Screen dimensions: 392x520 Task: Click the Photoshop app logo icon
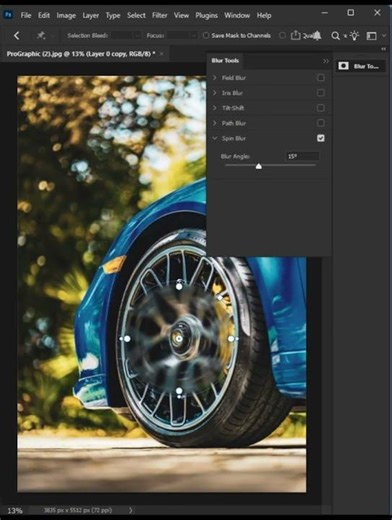click(x=8, y=15)
